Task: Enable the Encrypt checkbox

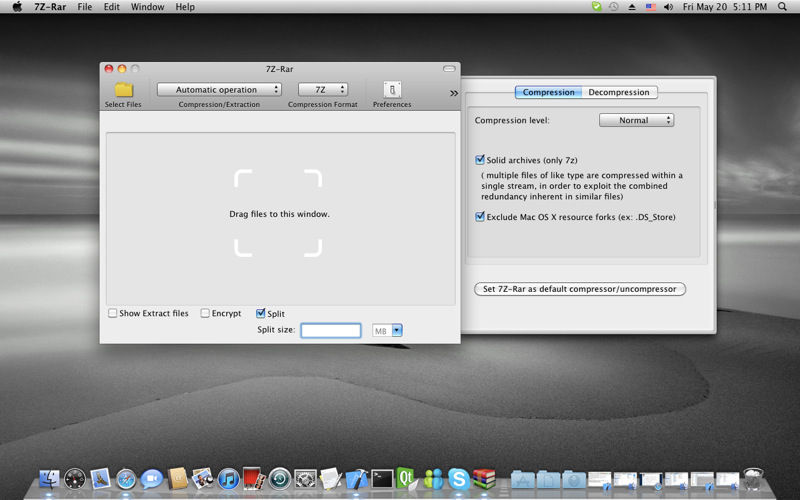Action: coord(205,313)
